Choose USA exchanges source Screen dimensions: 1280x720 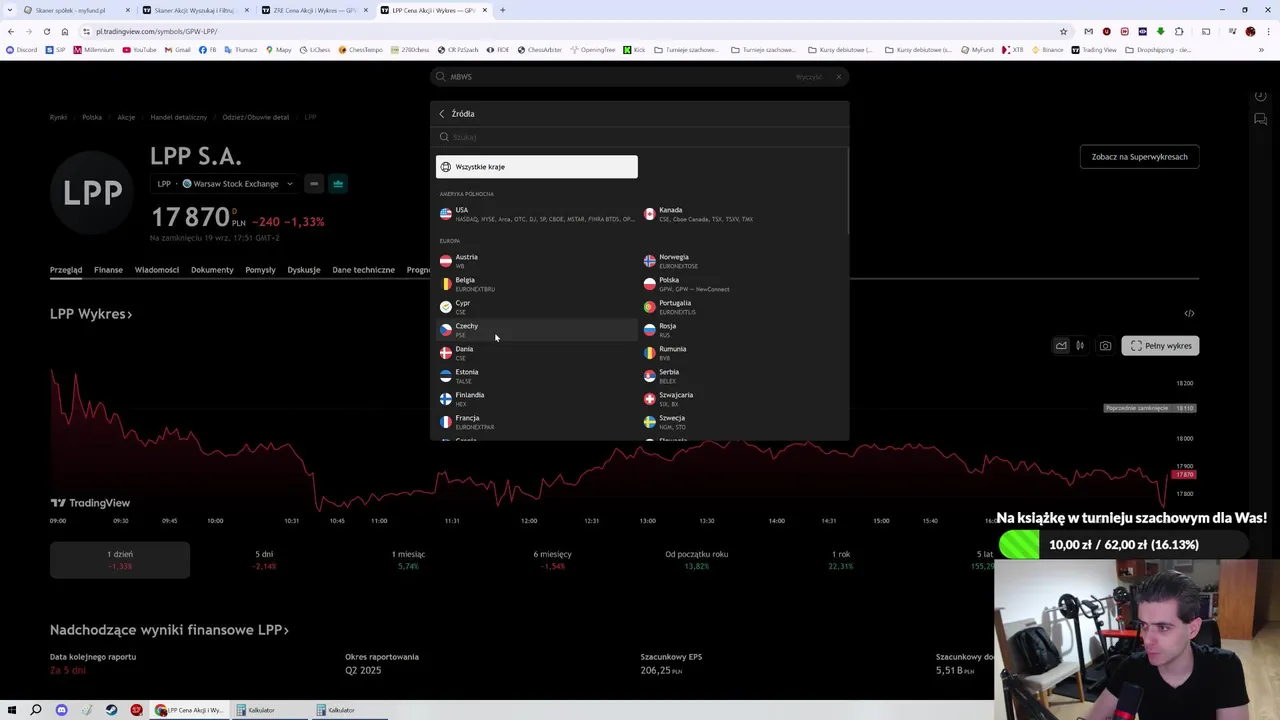click(x=537, y=214)
